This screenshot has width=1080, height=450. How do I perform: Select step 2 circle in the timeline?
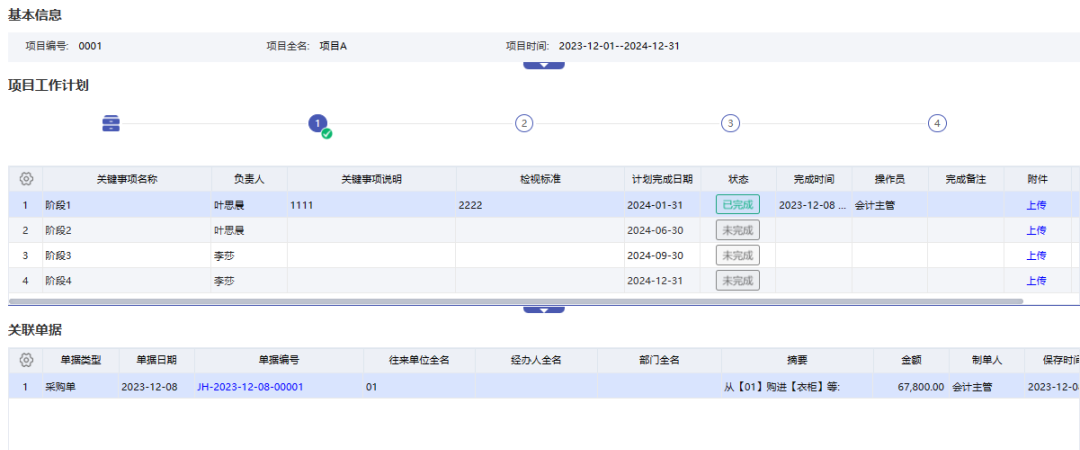point(524,123)
